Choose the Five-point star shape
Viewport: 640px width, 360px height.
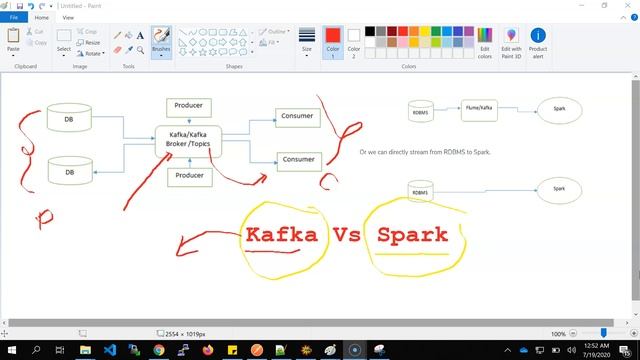pyautogui.click(x=203, y=52)
